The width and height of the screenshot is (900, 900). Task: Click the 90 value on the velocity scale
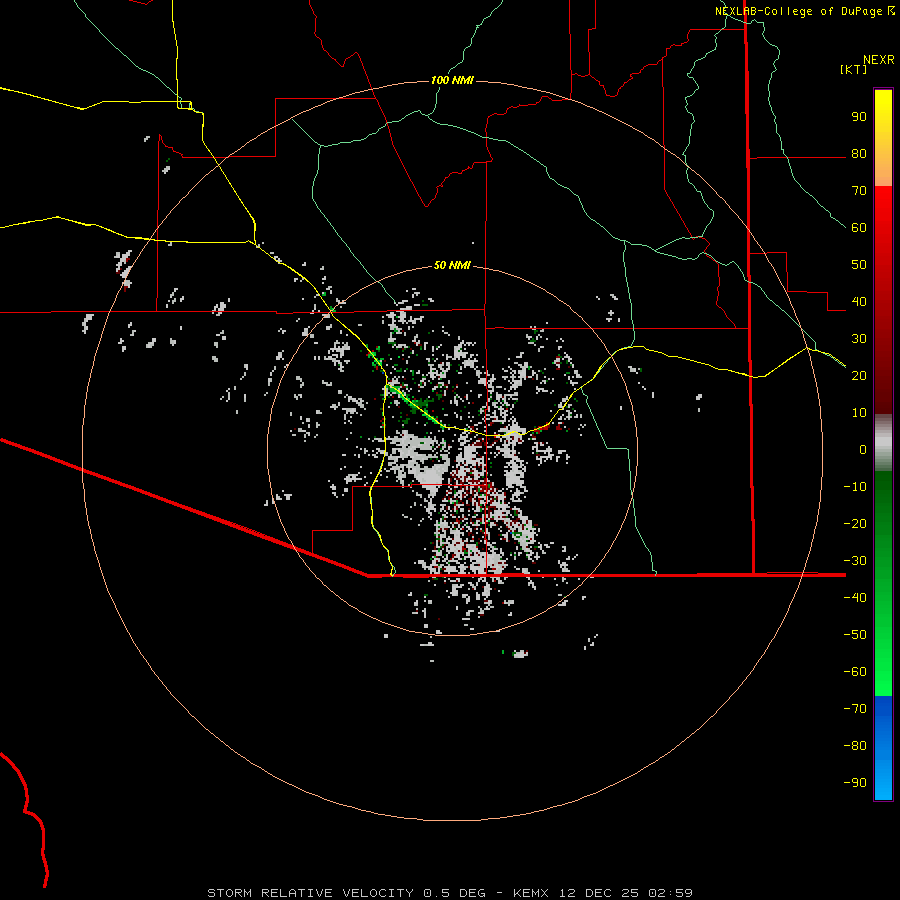point(859,117)
